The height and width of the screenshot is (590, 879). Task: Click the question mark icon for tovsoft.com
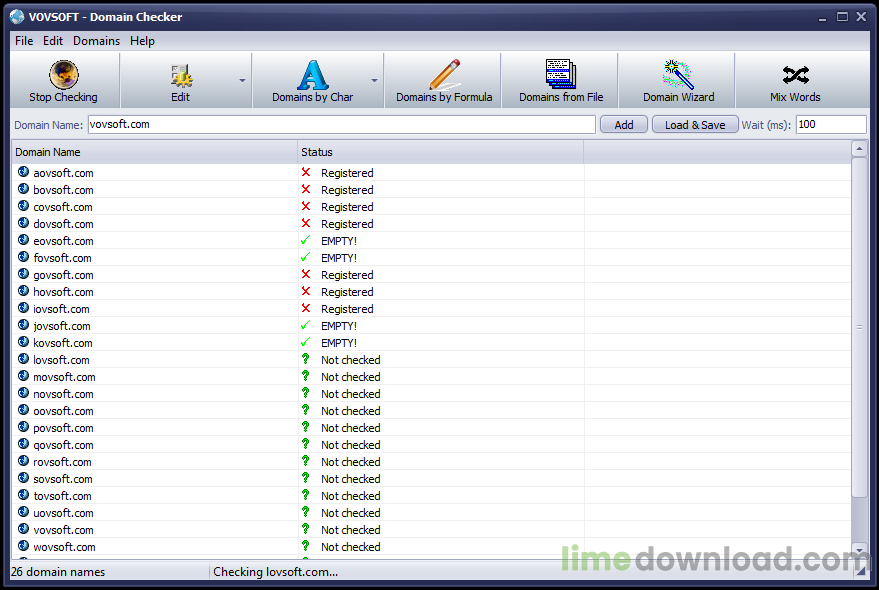[306, 495]
